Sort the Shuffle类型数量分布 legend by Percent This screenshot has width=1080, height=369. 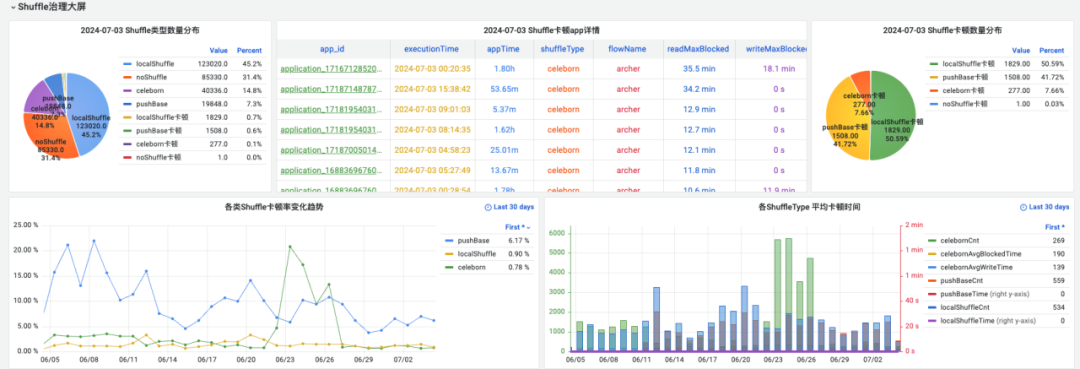249,50
